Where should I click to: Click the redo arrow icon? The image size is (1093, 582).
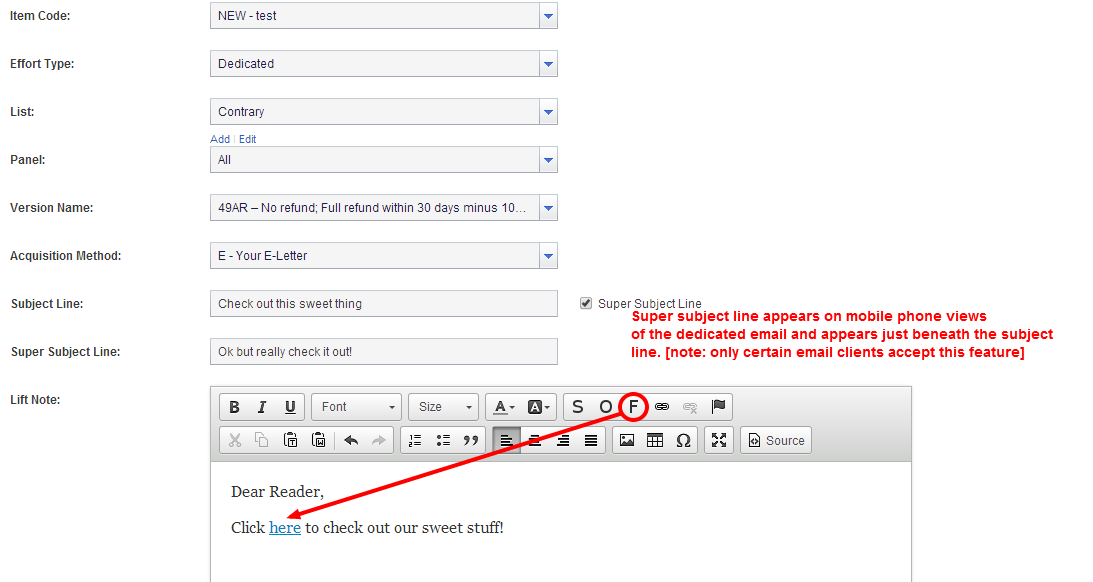(x=379, y=441)
